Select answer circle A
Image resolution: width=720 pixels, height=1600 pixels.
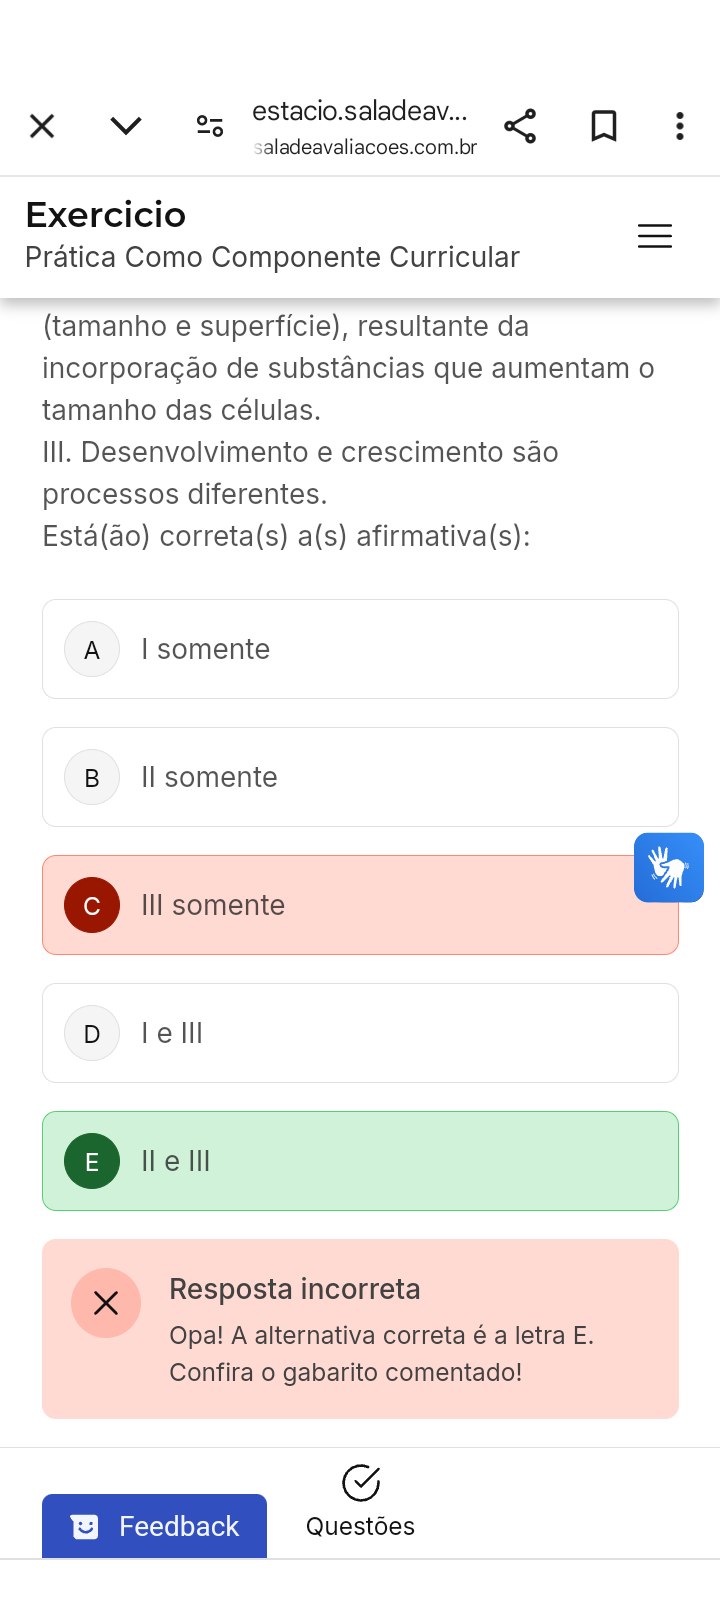tap(92, 649)
